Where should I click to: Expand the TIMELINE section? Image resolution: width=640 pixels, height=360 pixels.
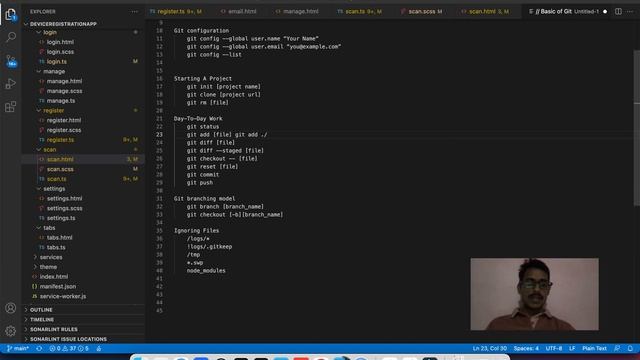[x=42, y=320]
